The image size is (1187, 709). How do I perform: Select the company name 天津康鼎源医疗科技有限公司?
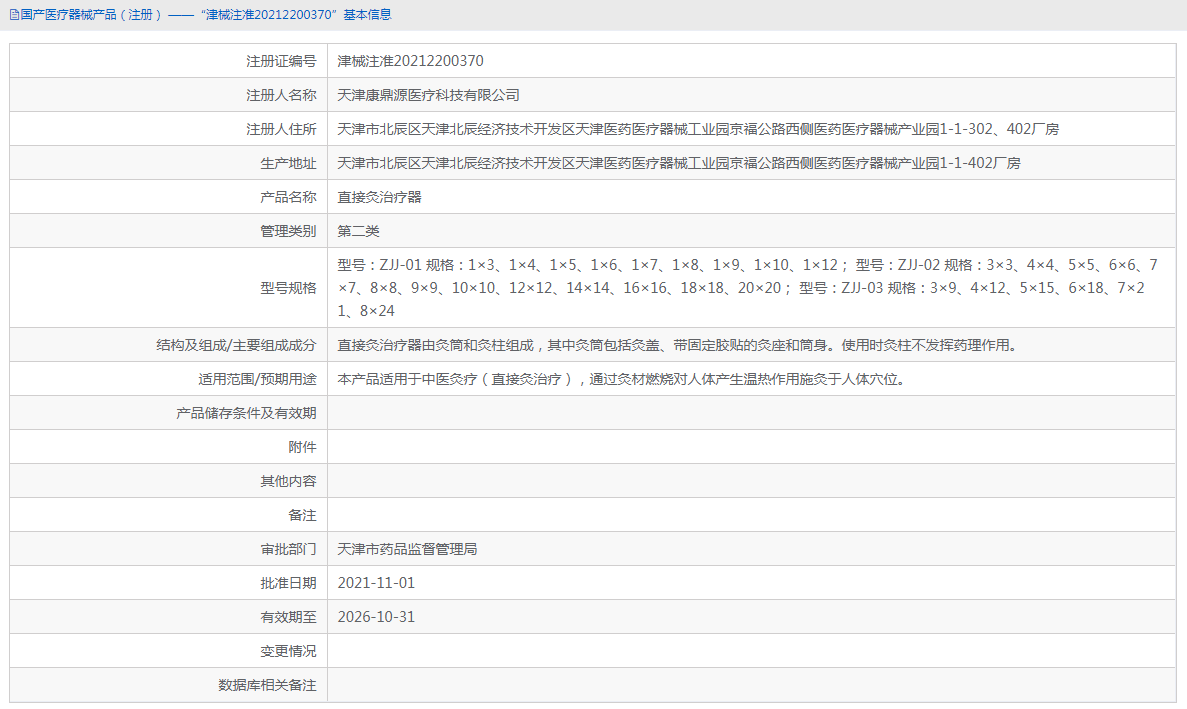coord(428,95)
